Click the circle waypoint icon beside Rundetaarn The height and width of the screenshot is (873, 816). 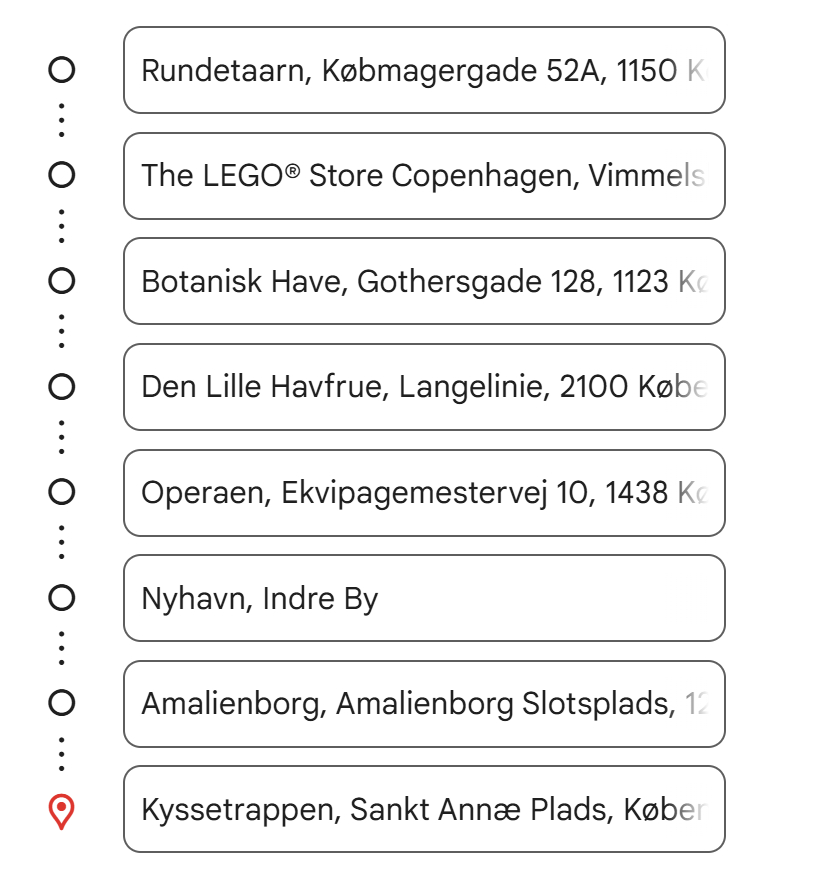62,70
